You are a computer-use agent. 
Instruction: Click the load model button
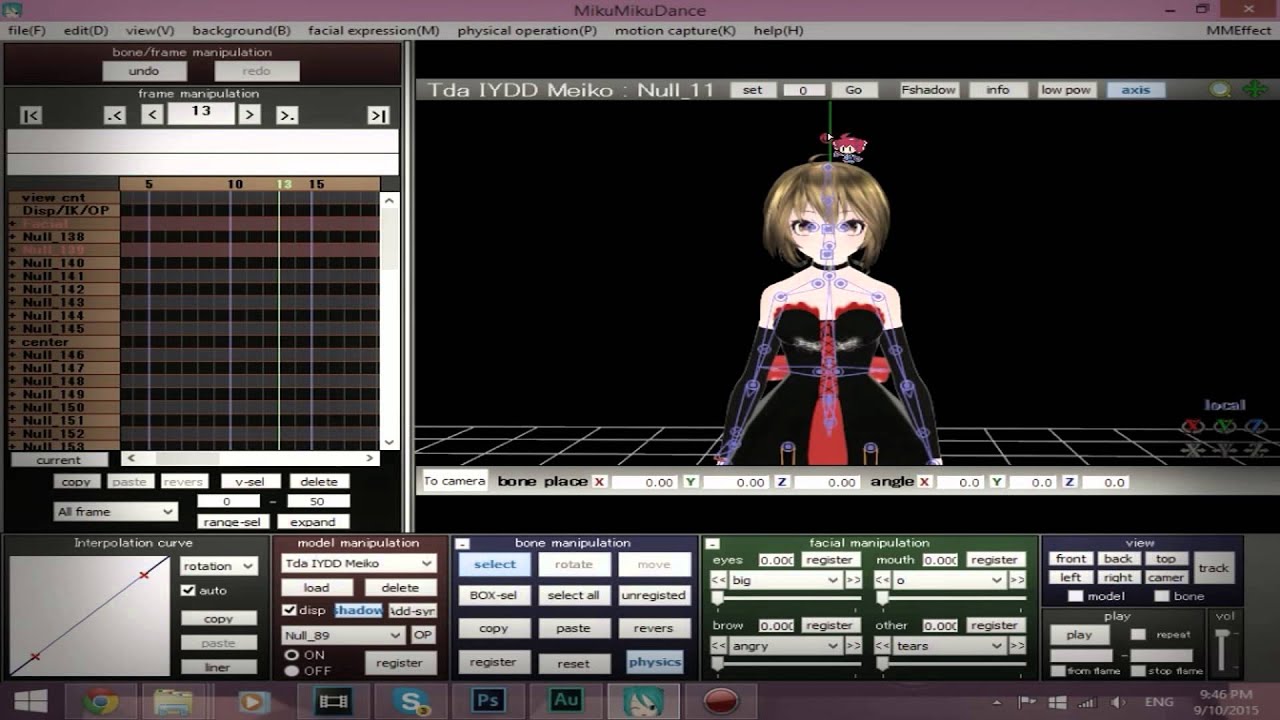tap(316, 588)
